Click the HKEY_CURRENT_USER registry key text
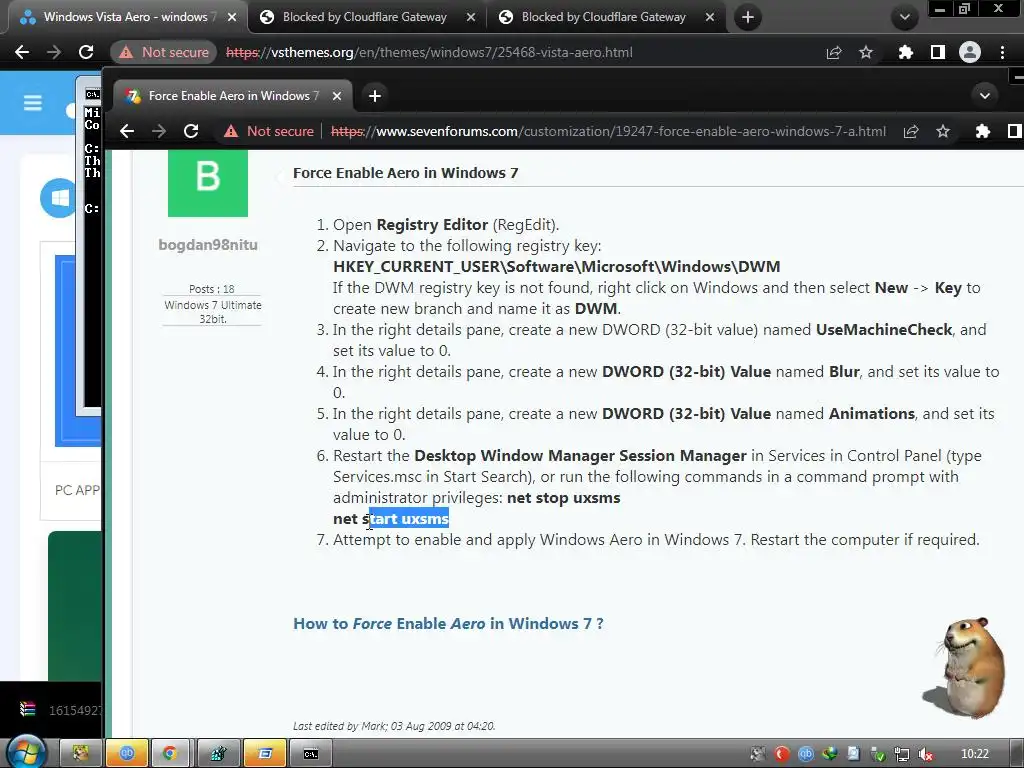 click(x=556, y=266)
